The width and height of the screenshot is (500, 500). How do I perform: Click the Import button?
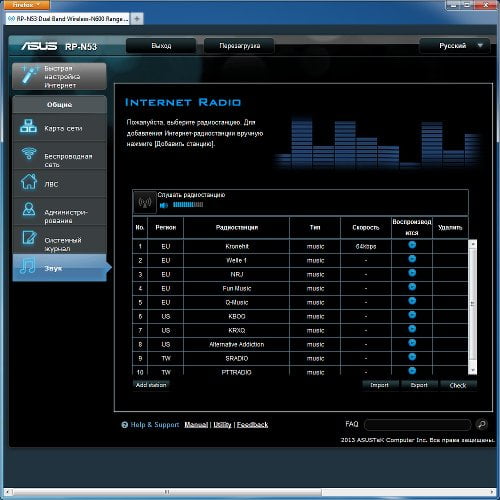380,385
